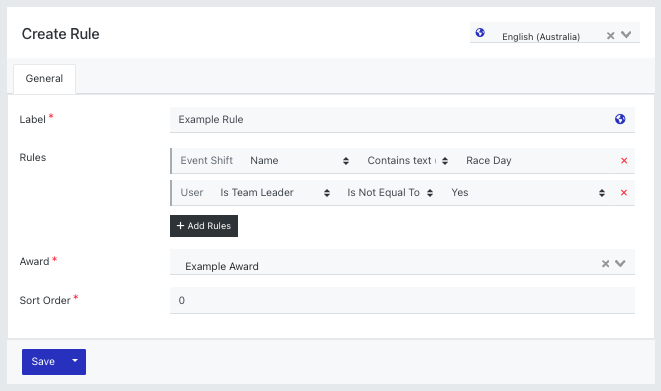
Task: Click the globe icon beside English (Australia)
Action: pyautogui.click(x=480, y=32)
